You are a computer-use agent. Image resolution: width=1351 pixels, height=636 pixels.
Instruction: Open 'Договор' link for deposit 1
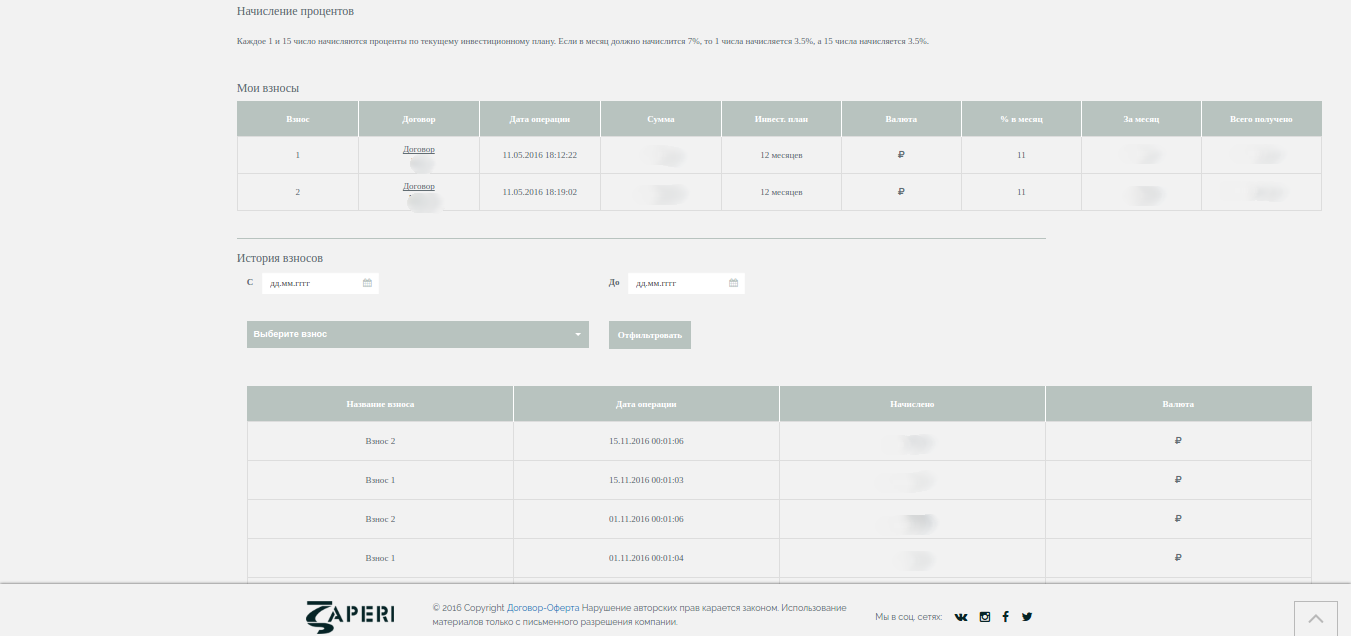(x=419, y=149)
